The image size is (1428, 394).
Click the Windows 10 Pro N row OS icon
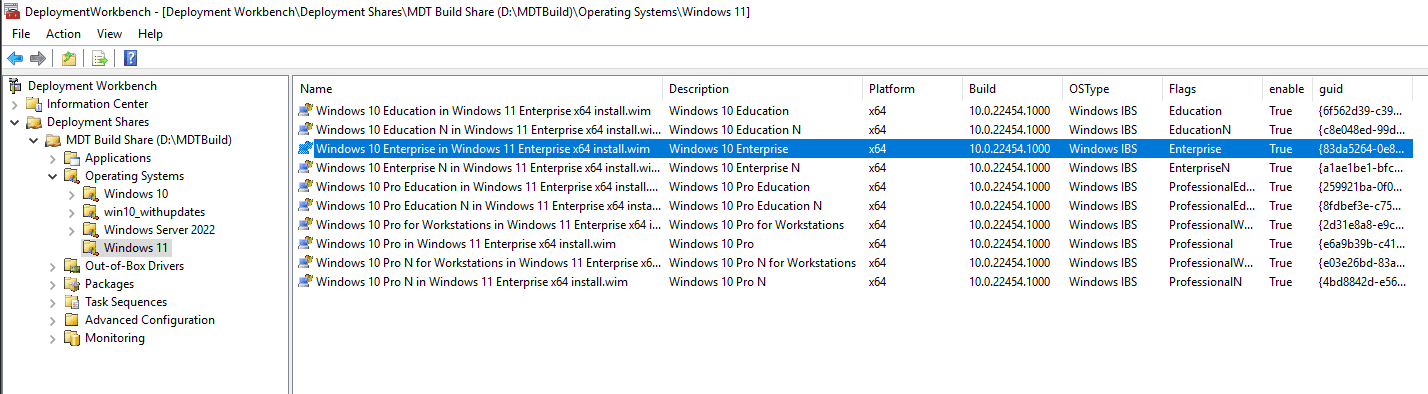pos(306,282)
